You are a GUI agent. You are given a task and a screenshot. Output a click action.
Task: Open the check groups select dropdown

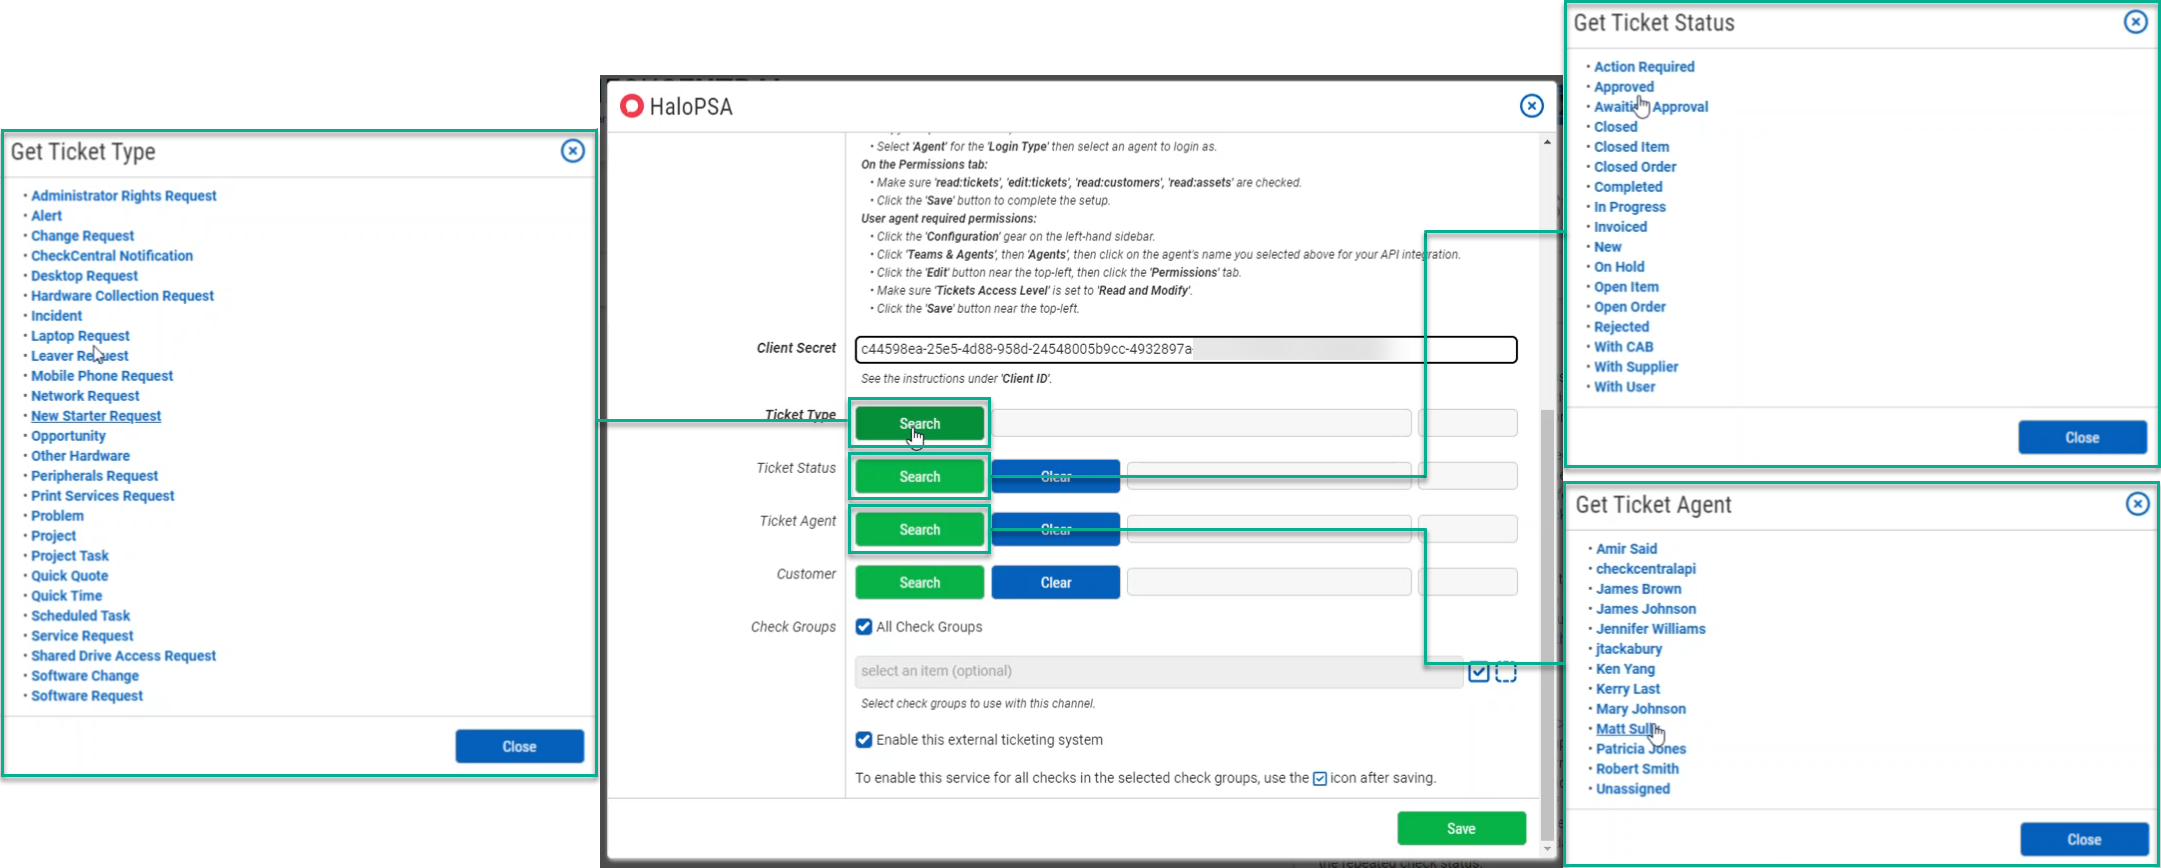[x=1157, y=671]
